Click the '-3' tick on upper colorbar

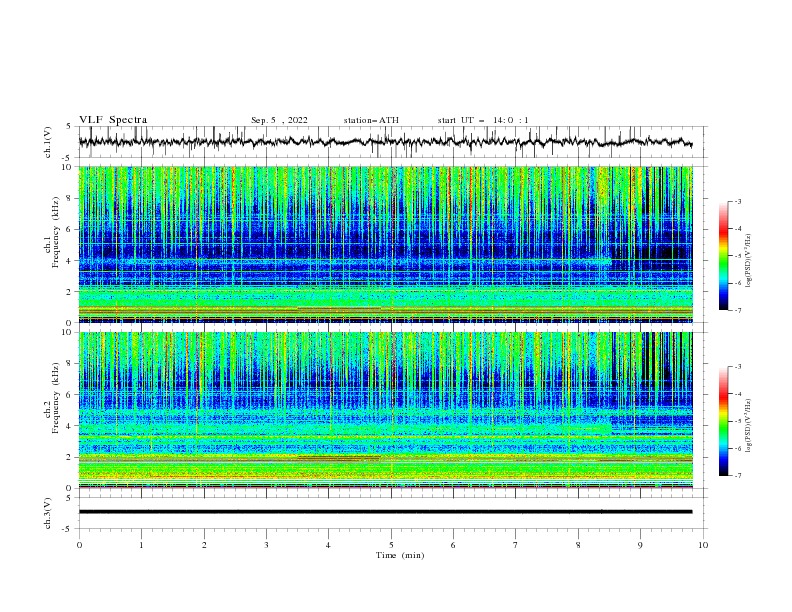pos(737,201)
